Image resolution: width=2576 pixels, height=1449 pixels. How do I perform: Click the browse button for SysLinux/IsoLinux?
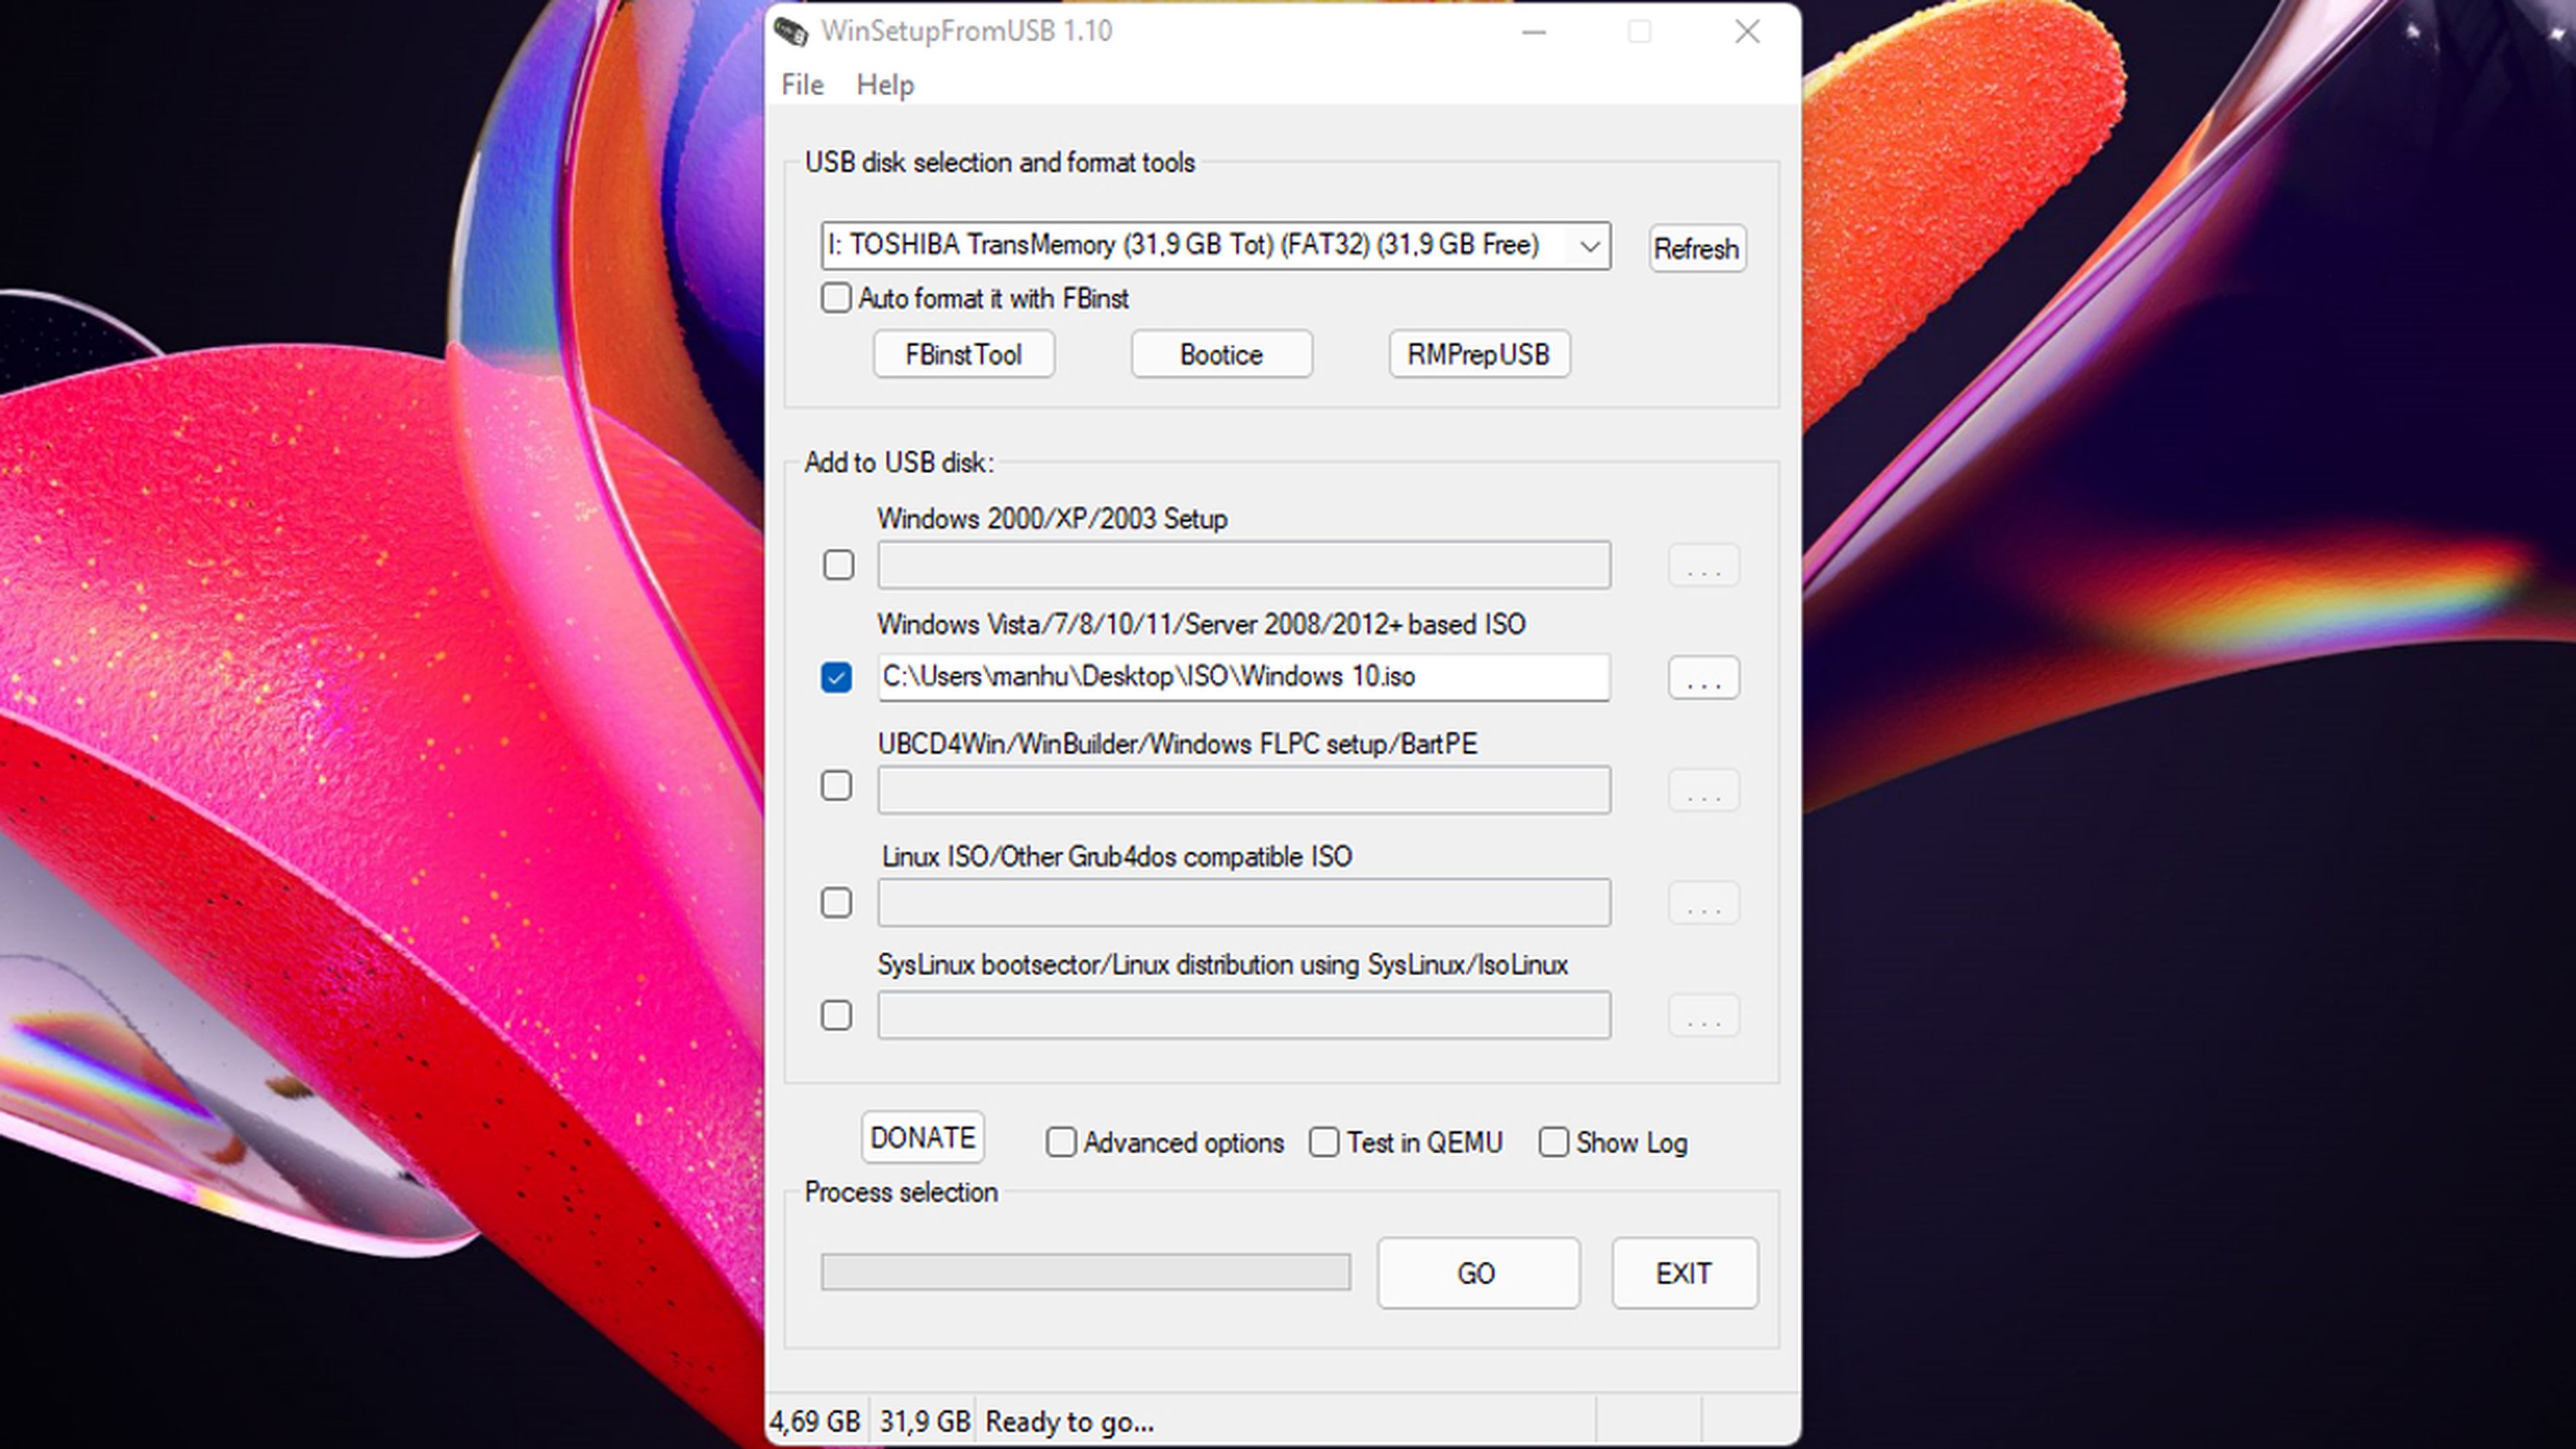[1701, 1016]
